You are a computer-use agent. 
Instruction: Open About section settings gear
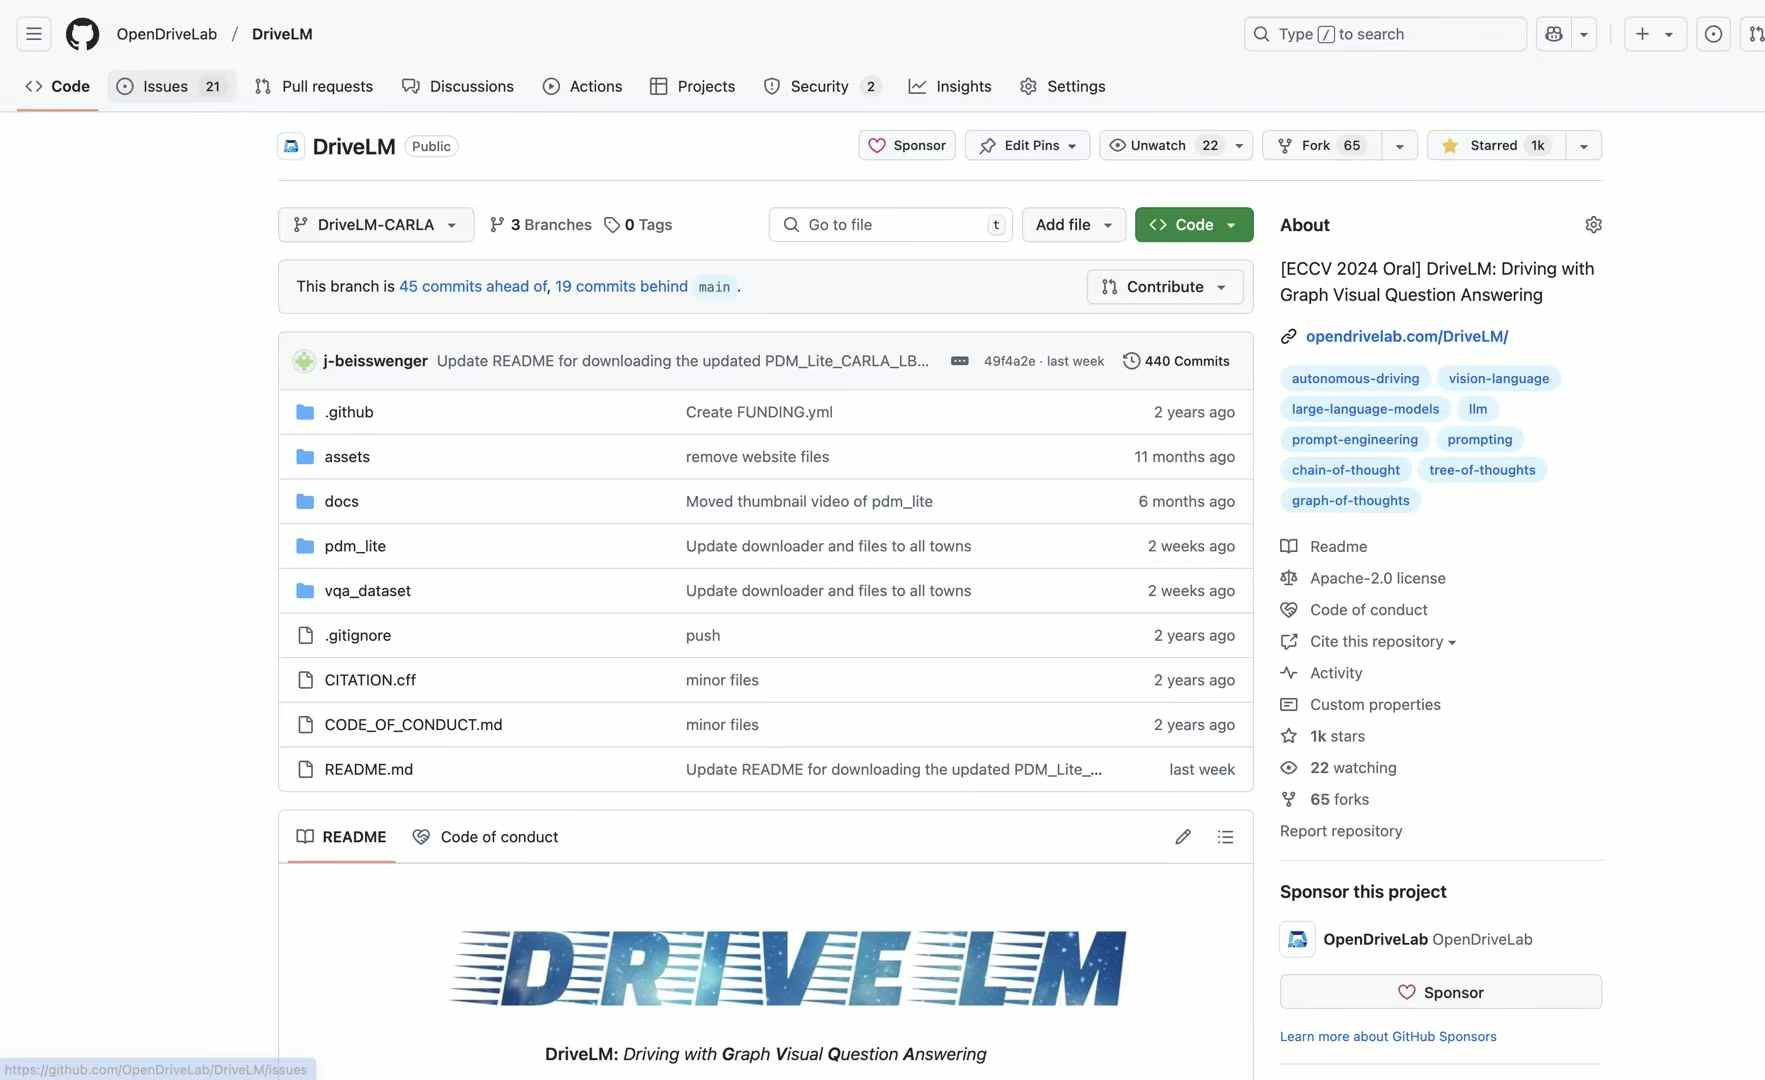click(x=1593, y=225)
